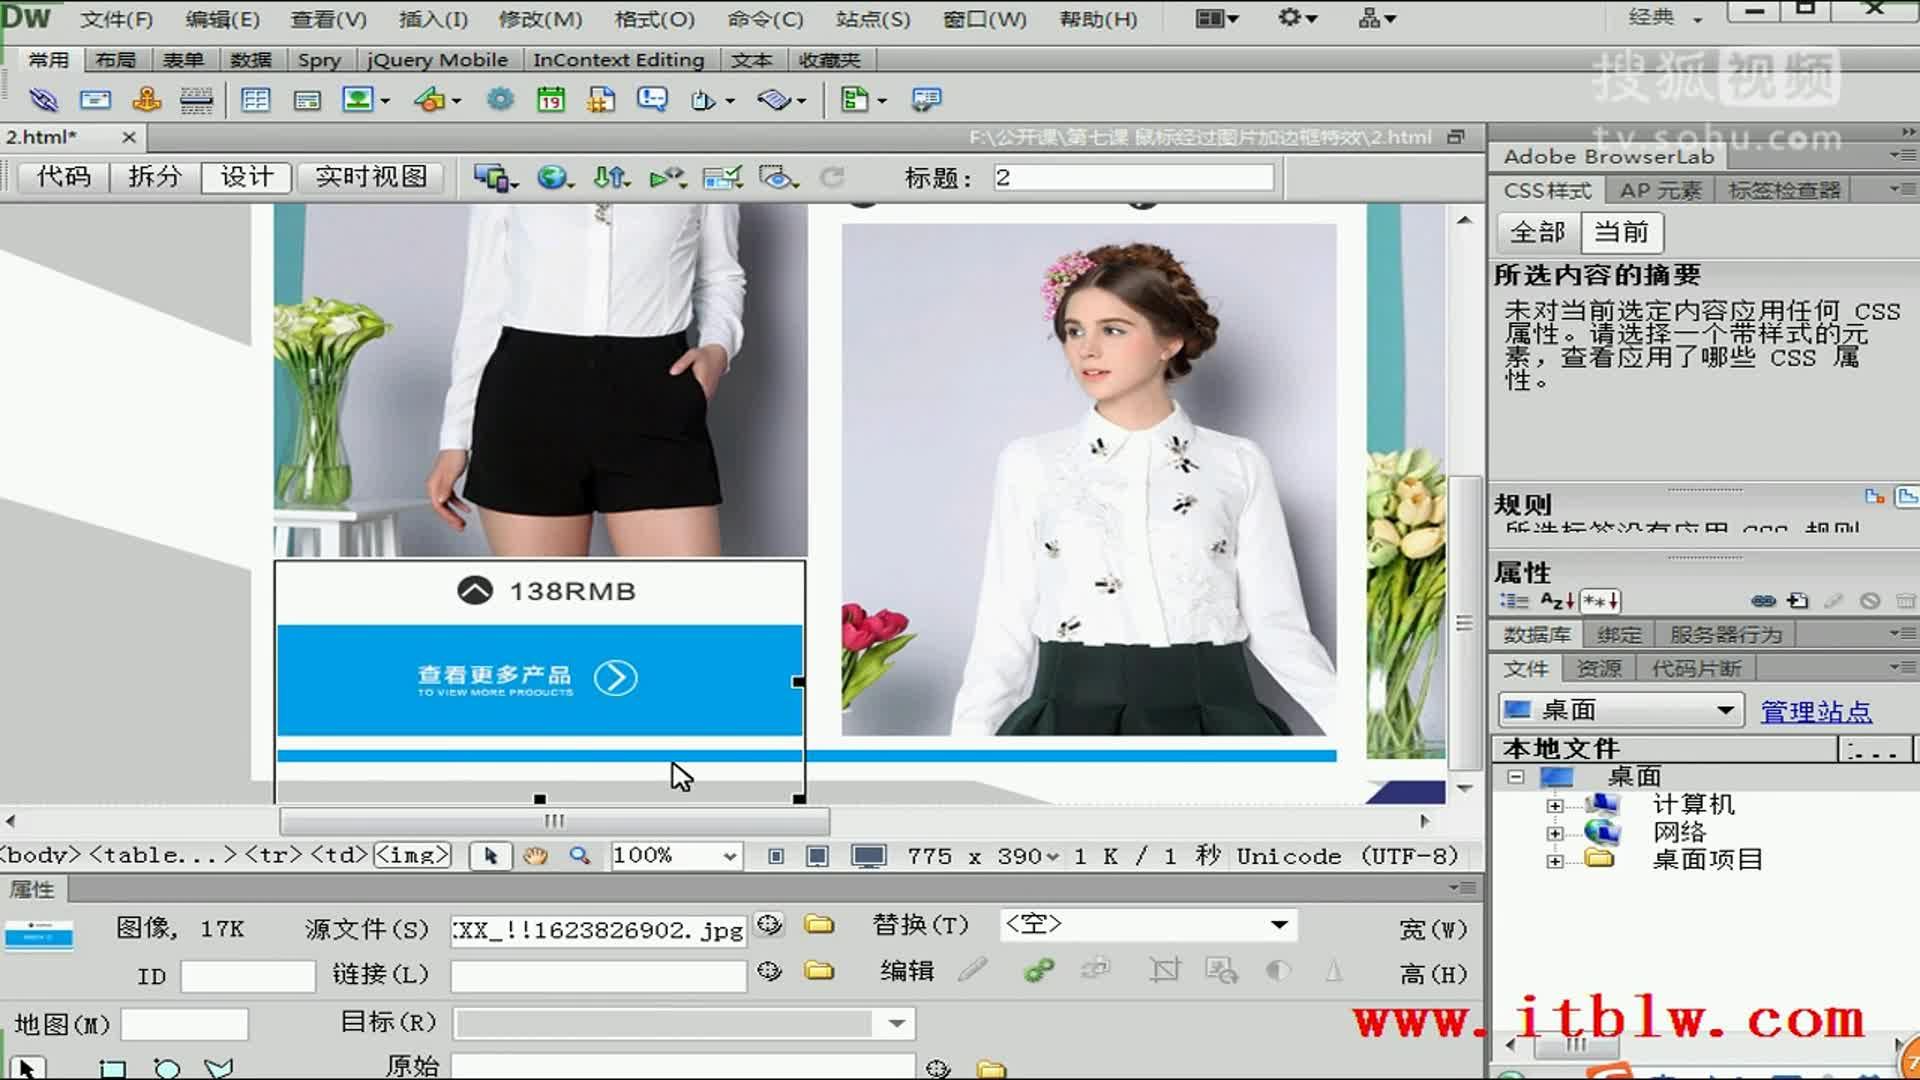The width and height of the screenshot is (1920, 1080).
Task: Click the Hyperlink insert icon
Action: [43, 99]
